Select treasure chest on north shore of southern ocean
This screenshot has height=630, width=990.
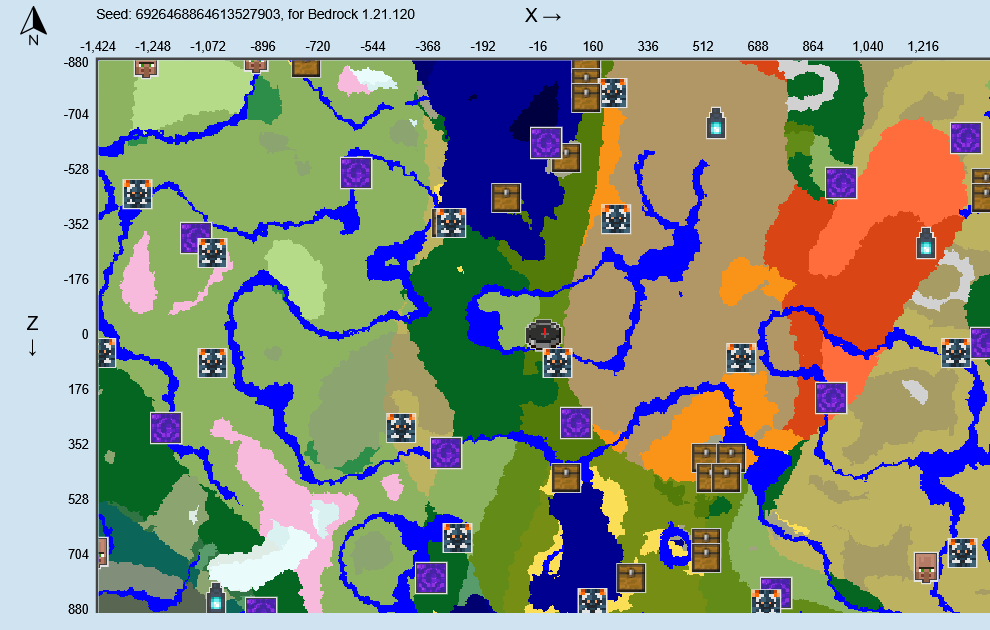point(566,477)
